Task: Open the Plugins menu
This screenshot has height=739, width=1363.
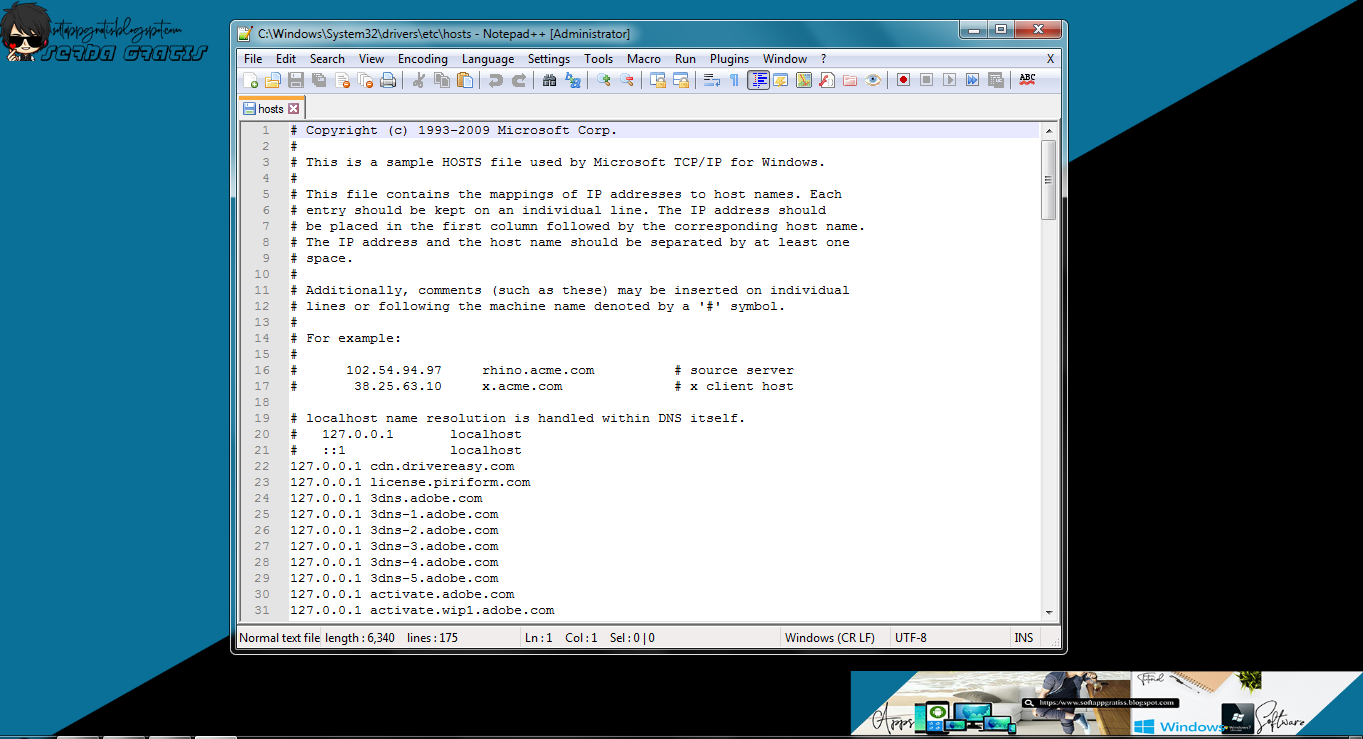Action: click(729, 59)
